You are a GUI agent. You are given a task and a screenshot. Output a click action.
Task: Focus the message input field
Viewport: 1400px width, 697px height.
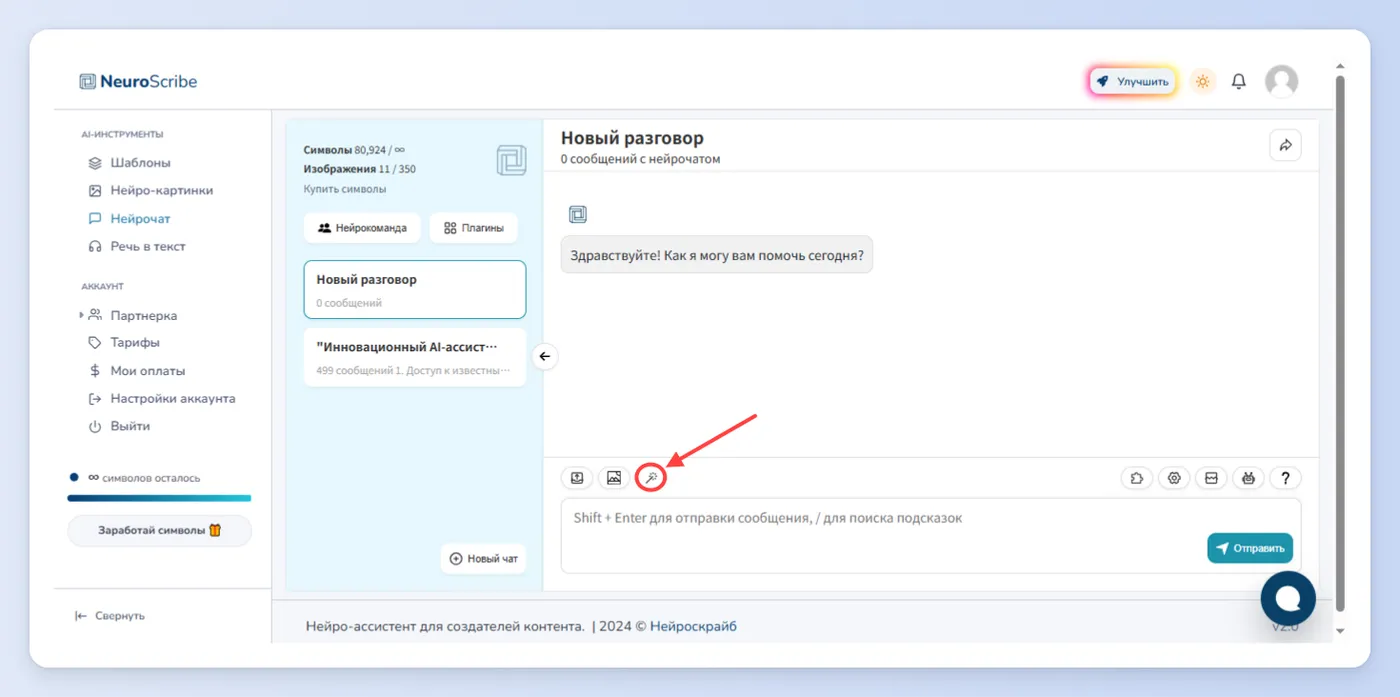coord(930,536)
